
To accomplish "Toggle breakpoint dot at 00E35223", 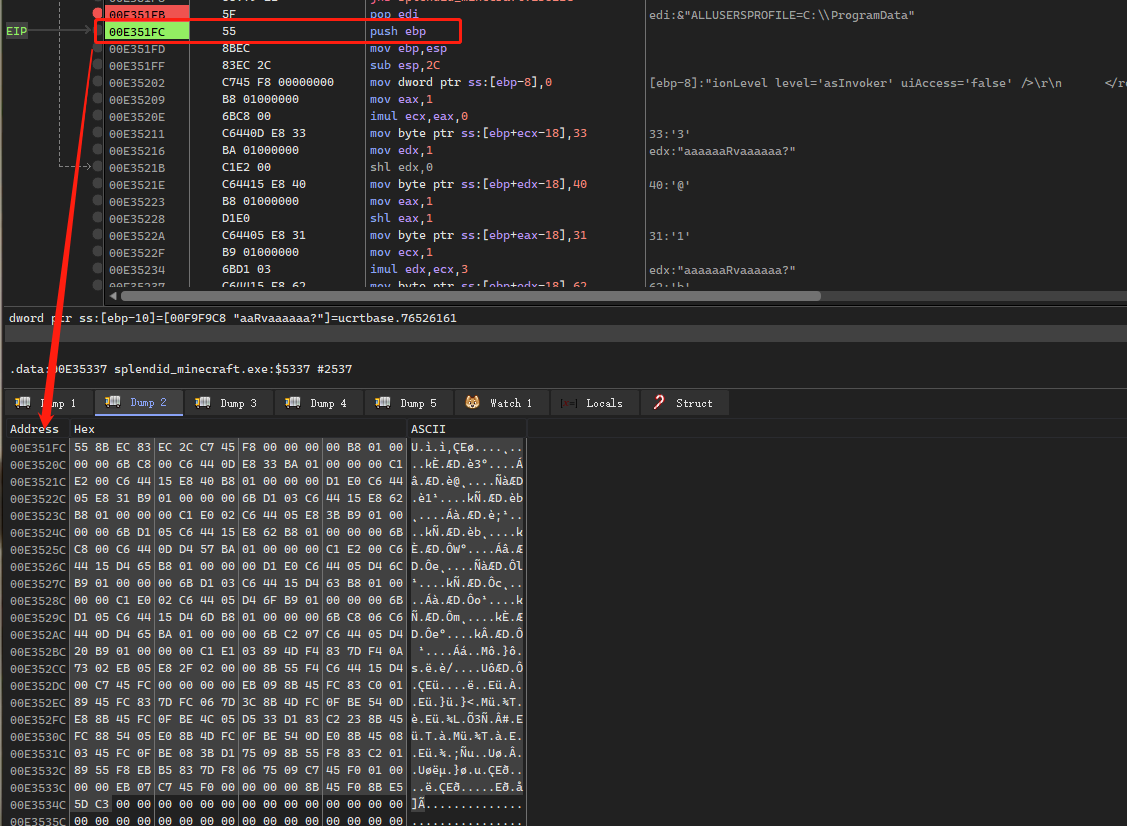I will (98, 201).
